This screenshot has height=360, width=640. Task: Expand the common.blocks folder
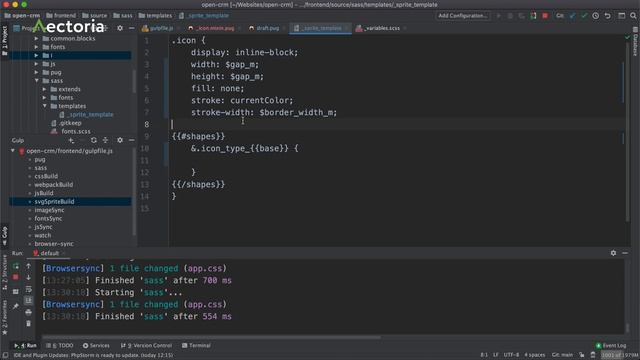pyautogui.click(x=36, y=38)
